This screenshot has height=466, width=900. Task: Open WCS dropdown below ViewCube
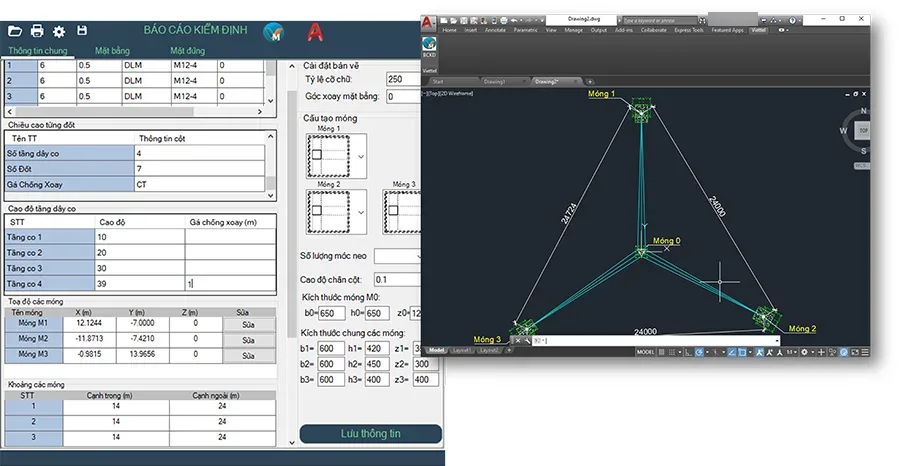tap(861, 166)
